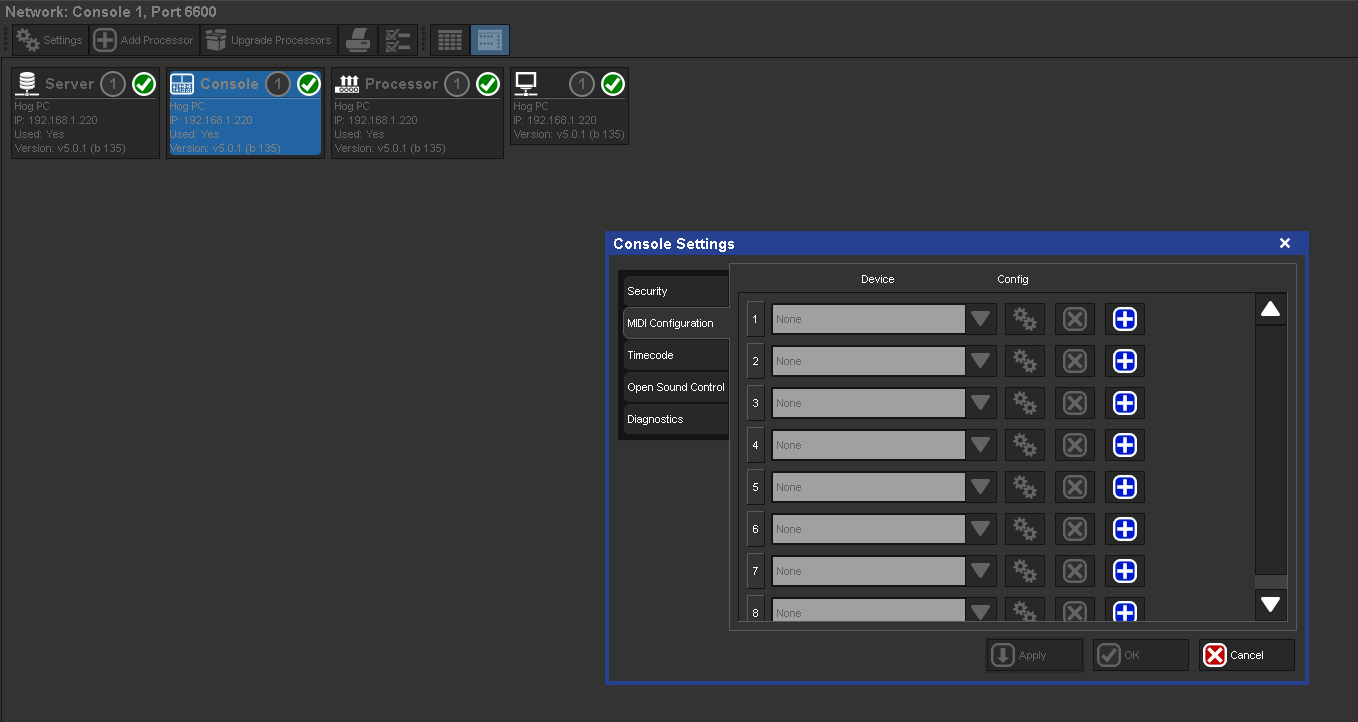Select the Server node tile

click(85, 113)
